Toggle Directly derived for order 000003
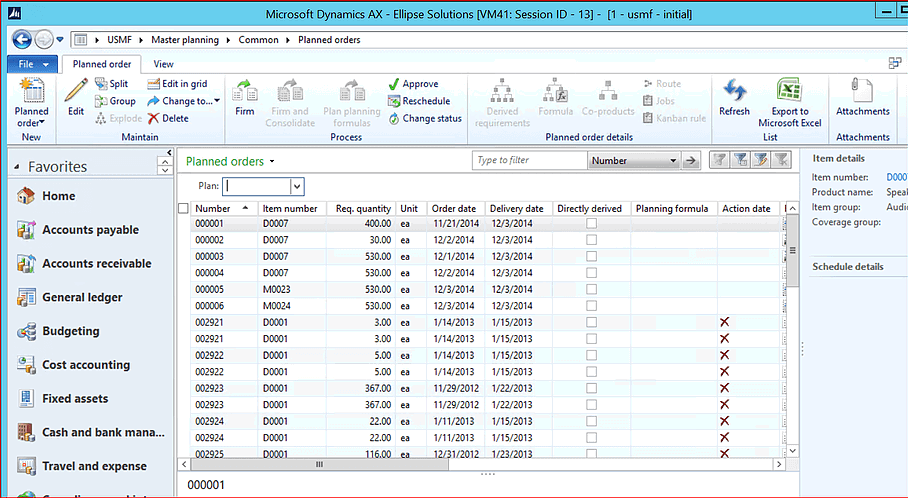908x498 pixels. tap(591, 256)
